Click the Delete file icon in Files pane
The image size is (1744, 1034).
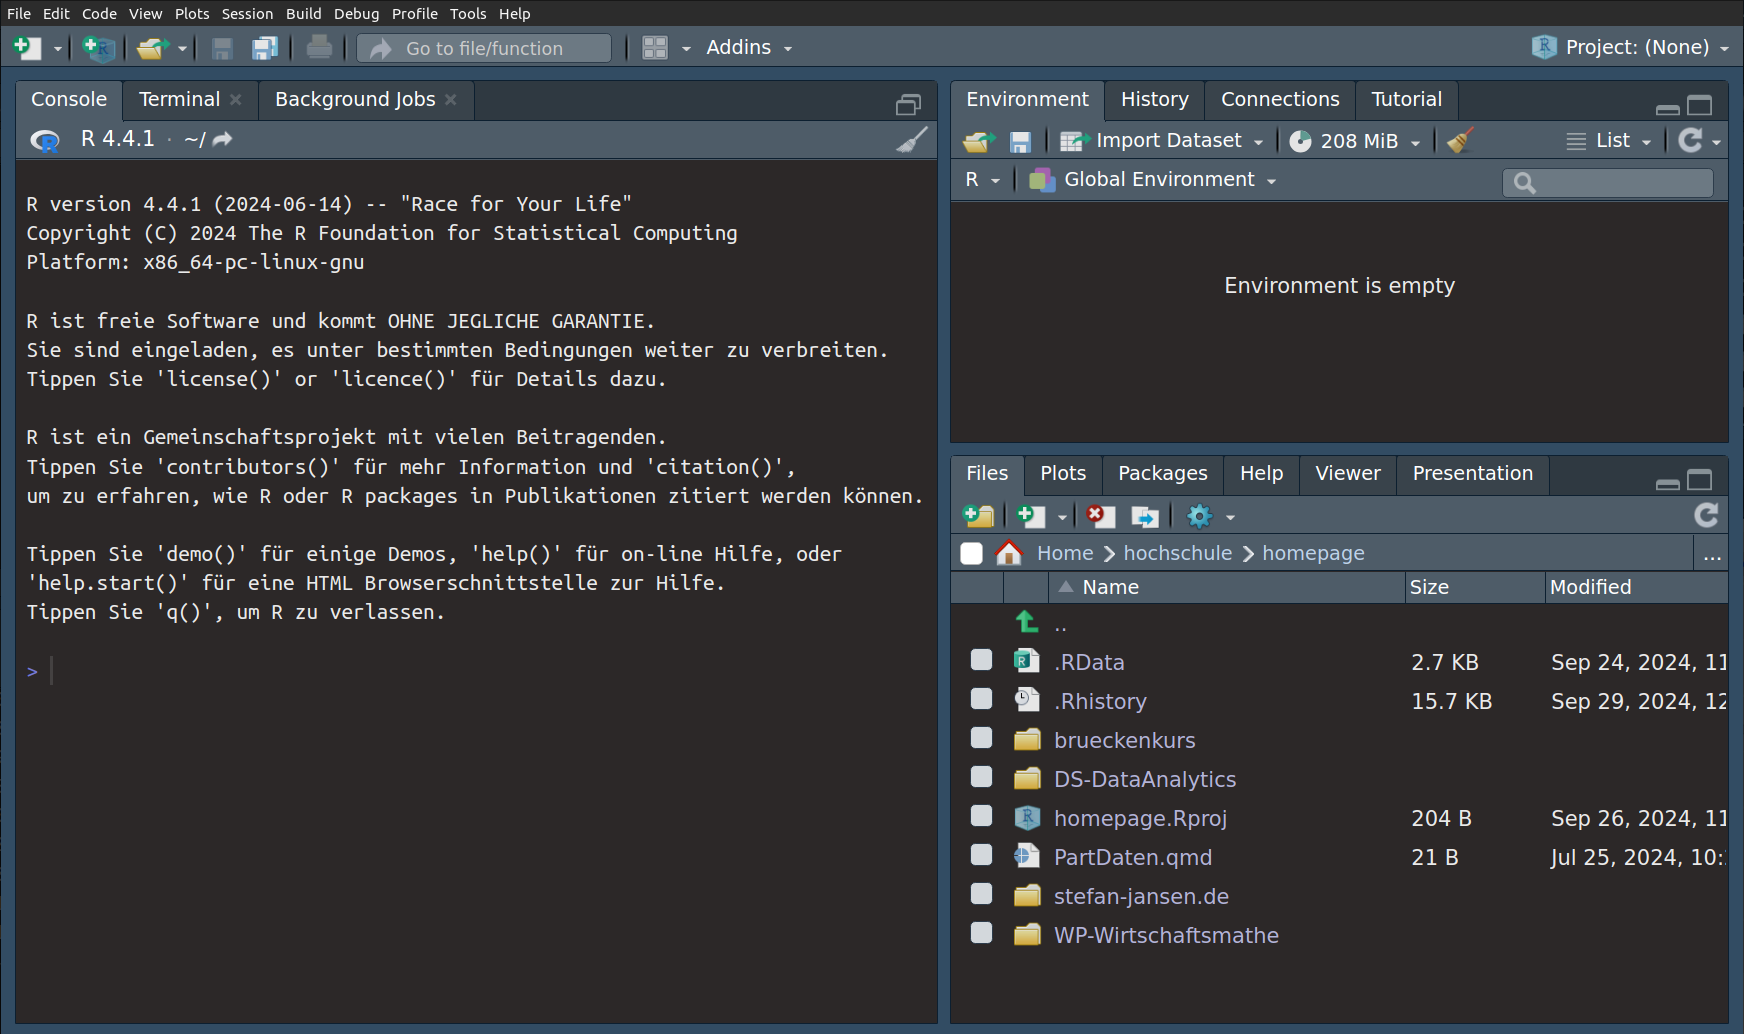[x=1100, y=516]
